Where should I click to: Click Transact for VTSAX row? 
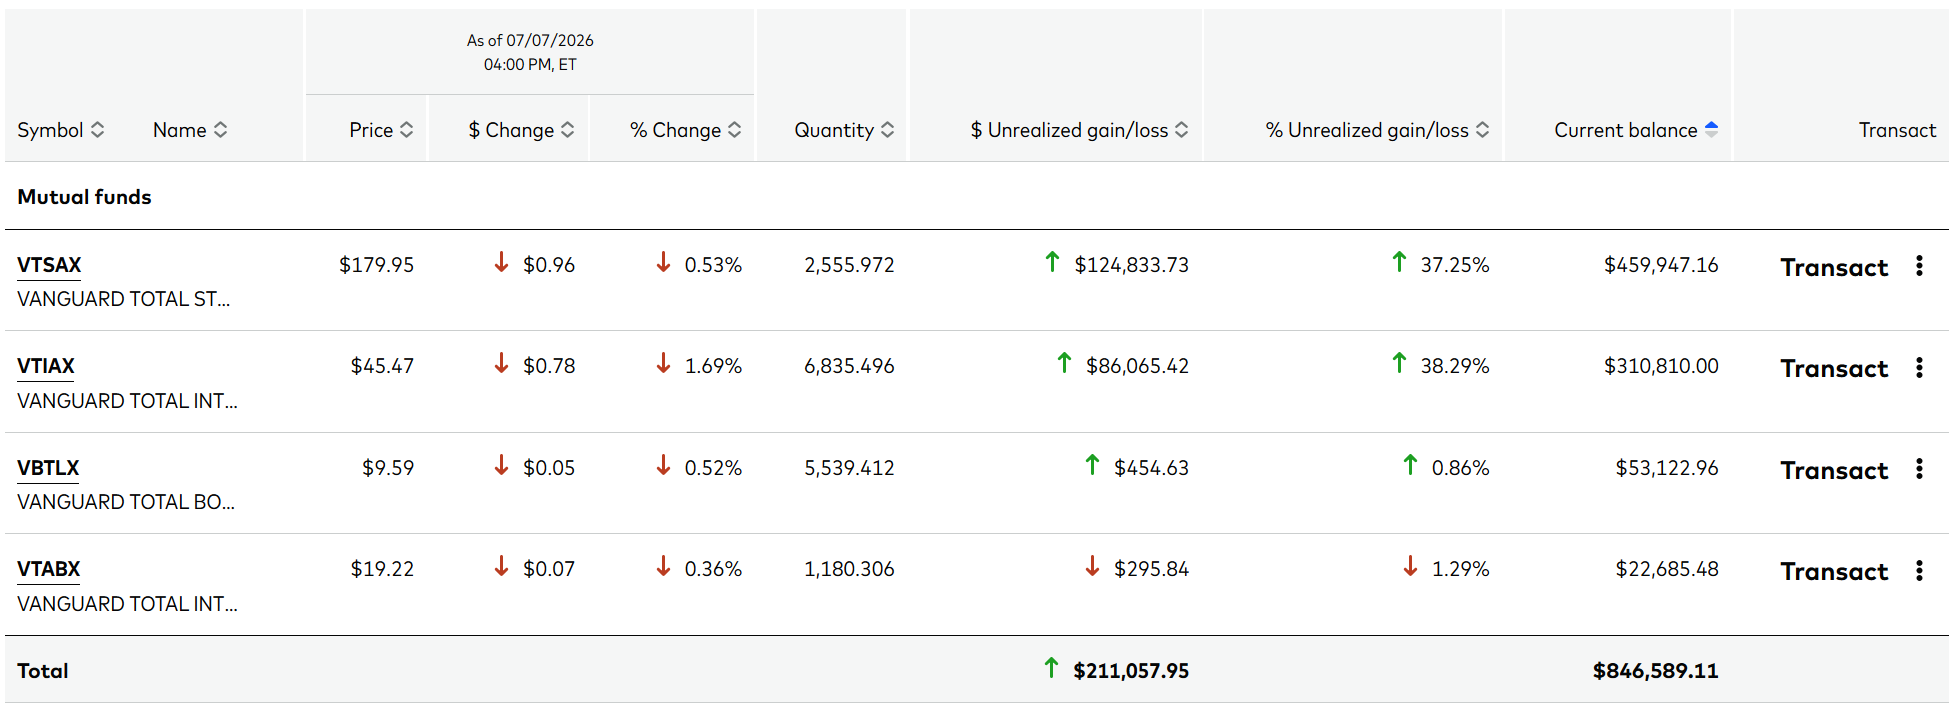click(1834, 268)
